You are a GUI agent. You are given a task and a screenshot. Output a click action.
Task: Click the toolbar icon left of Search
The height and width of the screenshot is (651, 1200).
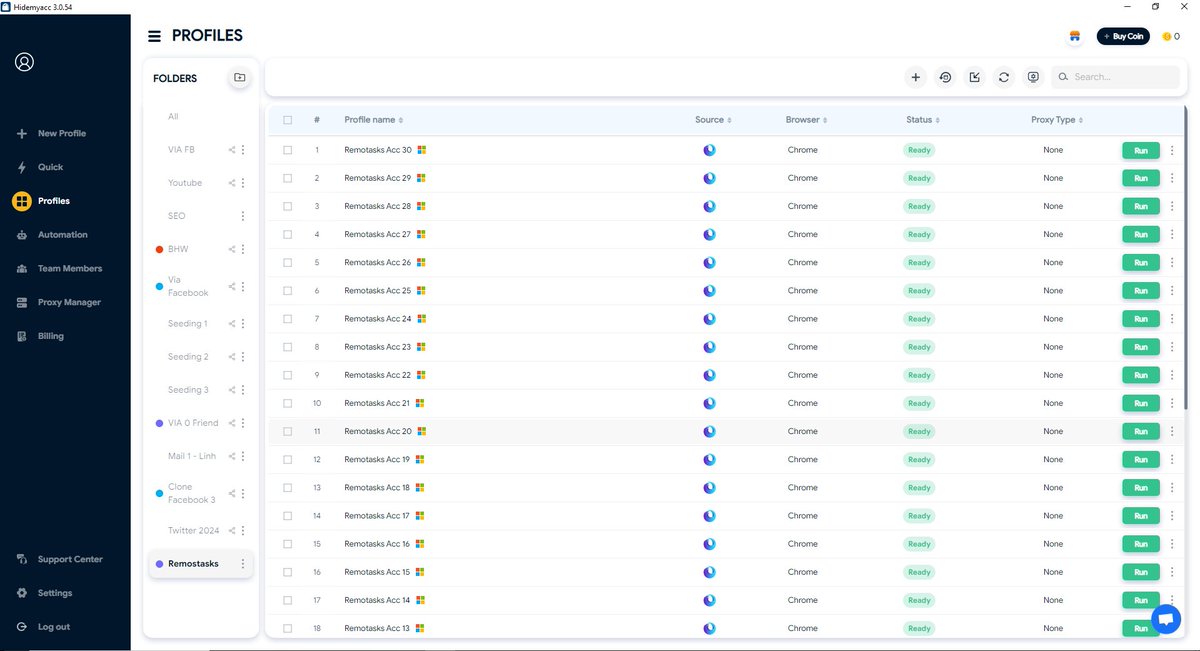pos(1034,77)
